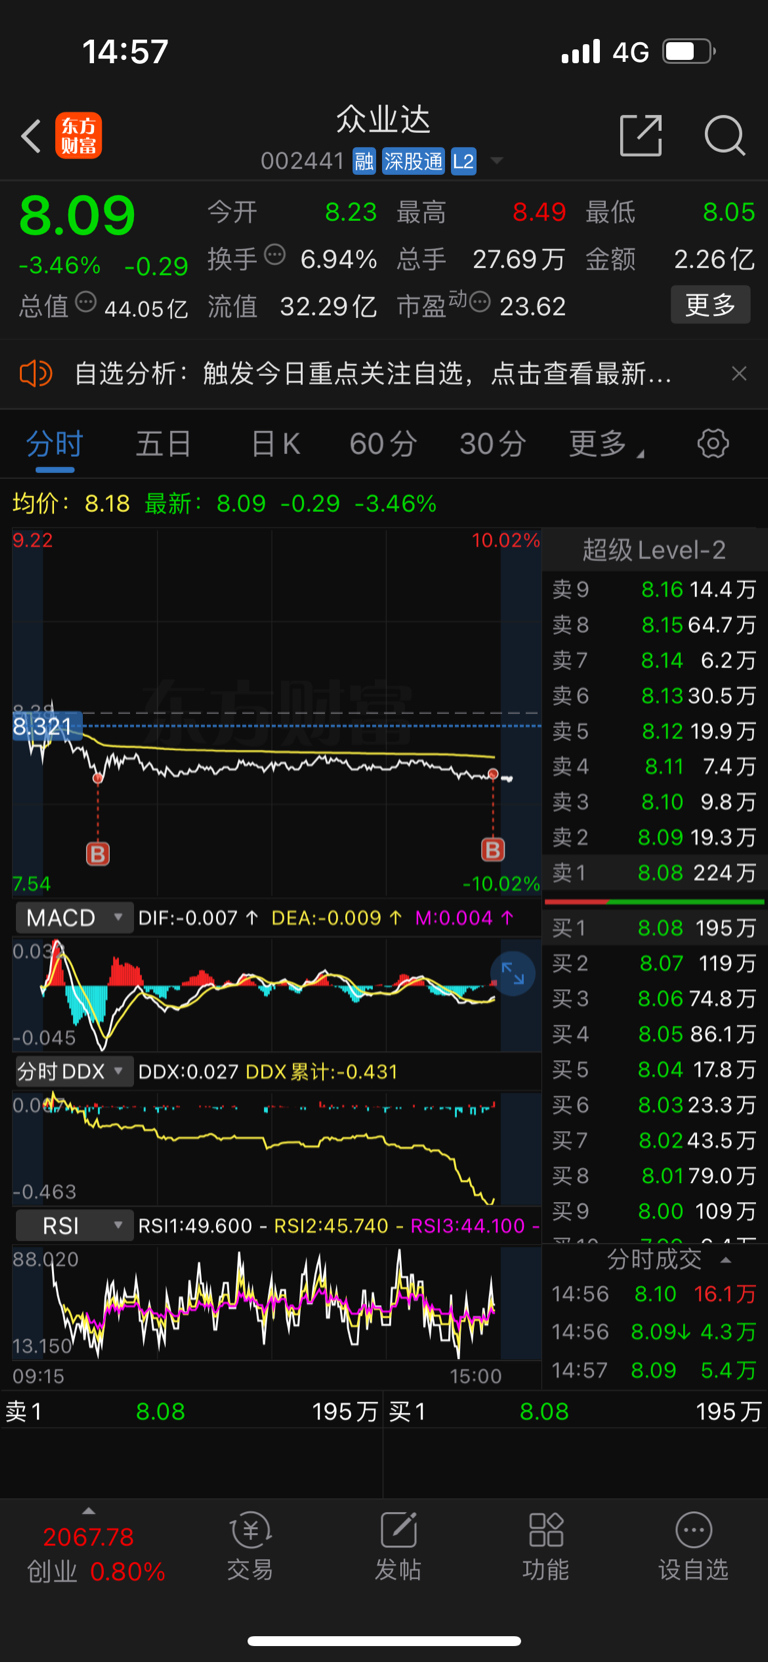This screenshot has height=1663, width=768.
Task: Open the 交易 trade icon
Action: tap(250, 1546)
